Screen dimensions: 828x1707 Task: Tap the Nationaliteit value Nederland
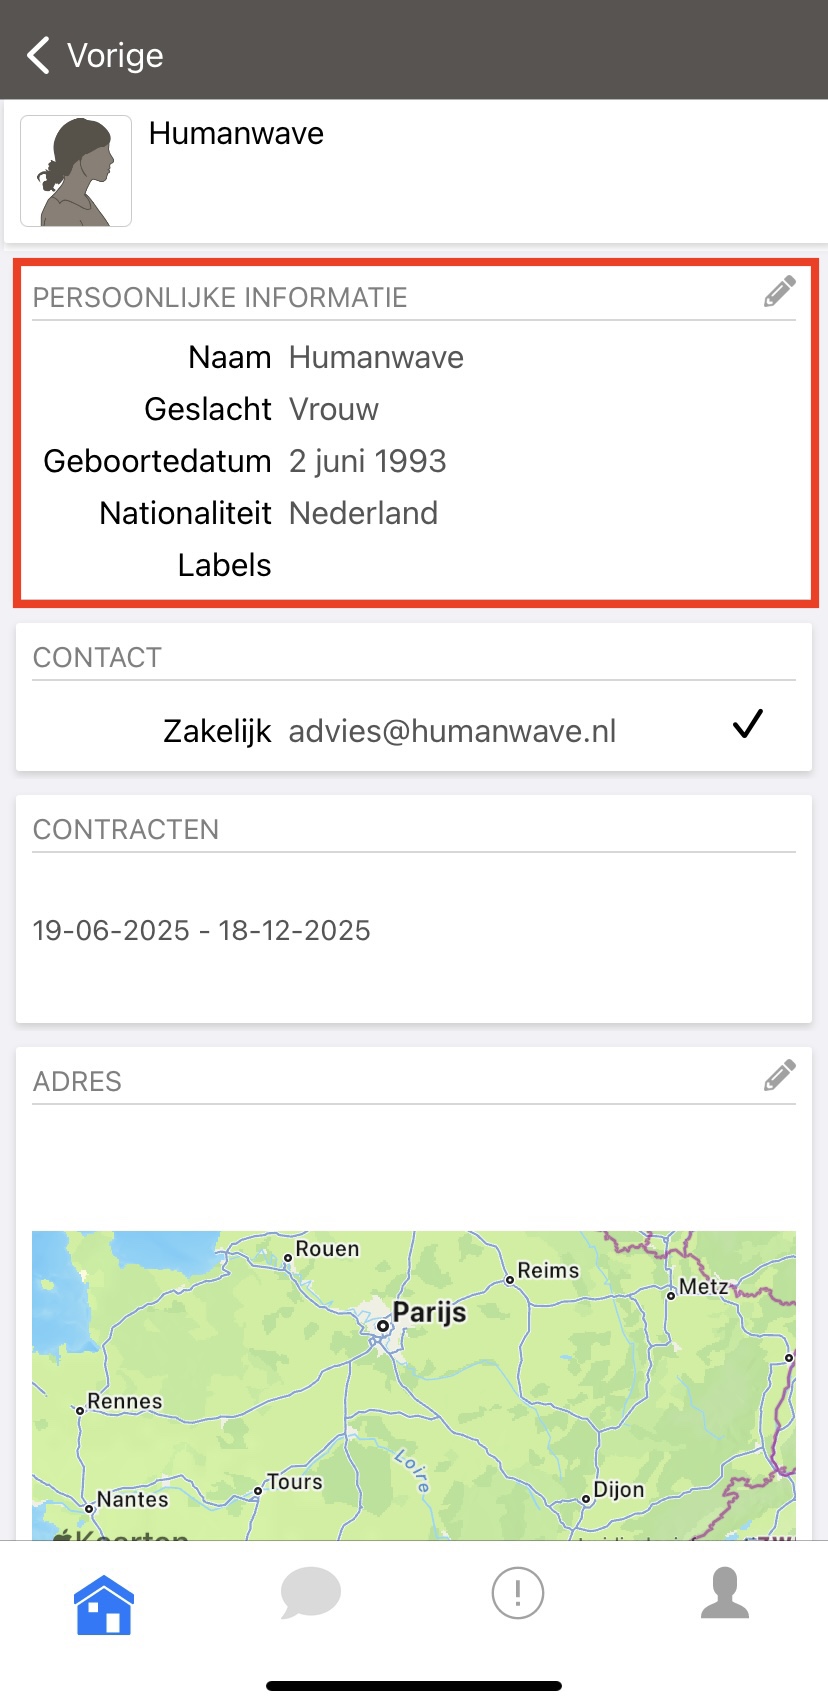[x=363, y=513]
